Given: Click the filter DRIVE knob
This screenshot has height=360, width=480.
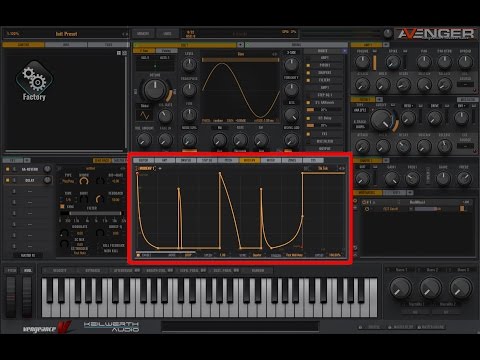Looking at the screenshot, I should 434,117.
